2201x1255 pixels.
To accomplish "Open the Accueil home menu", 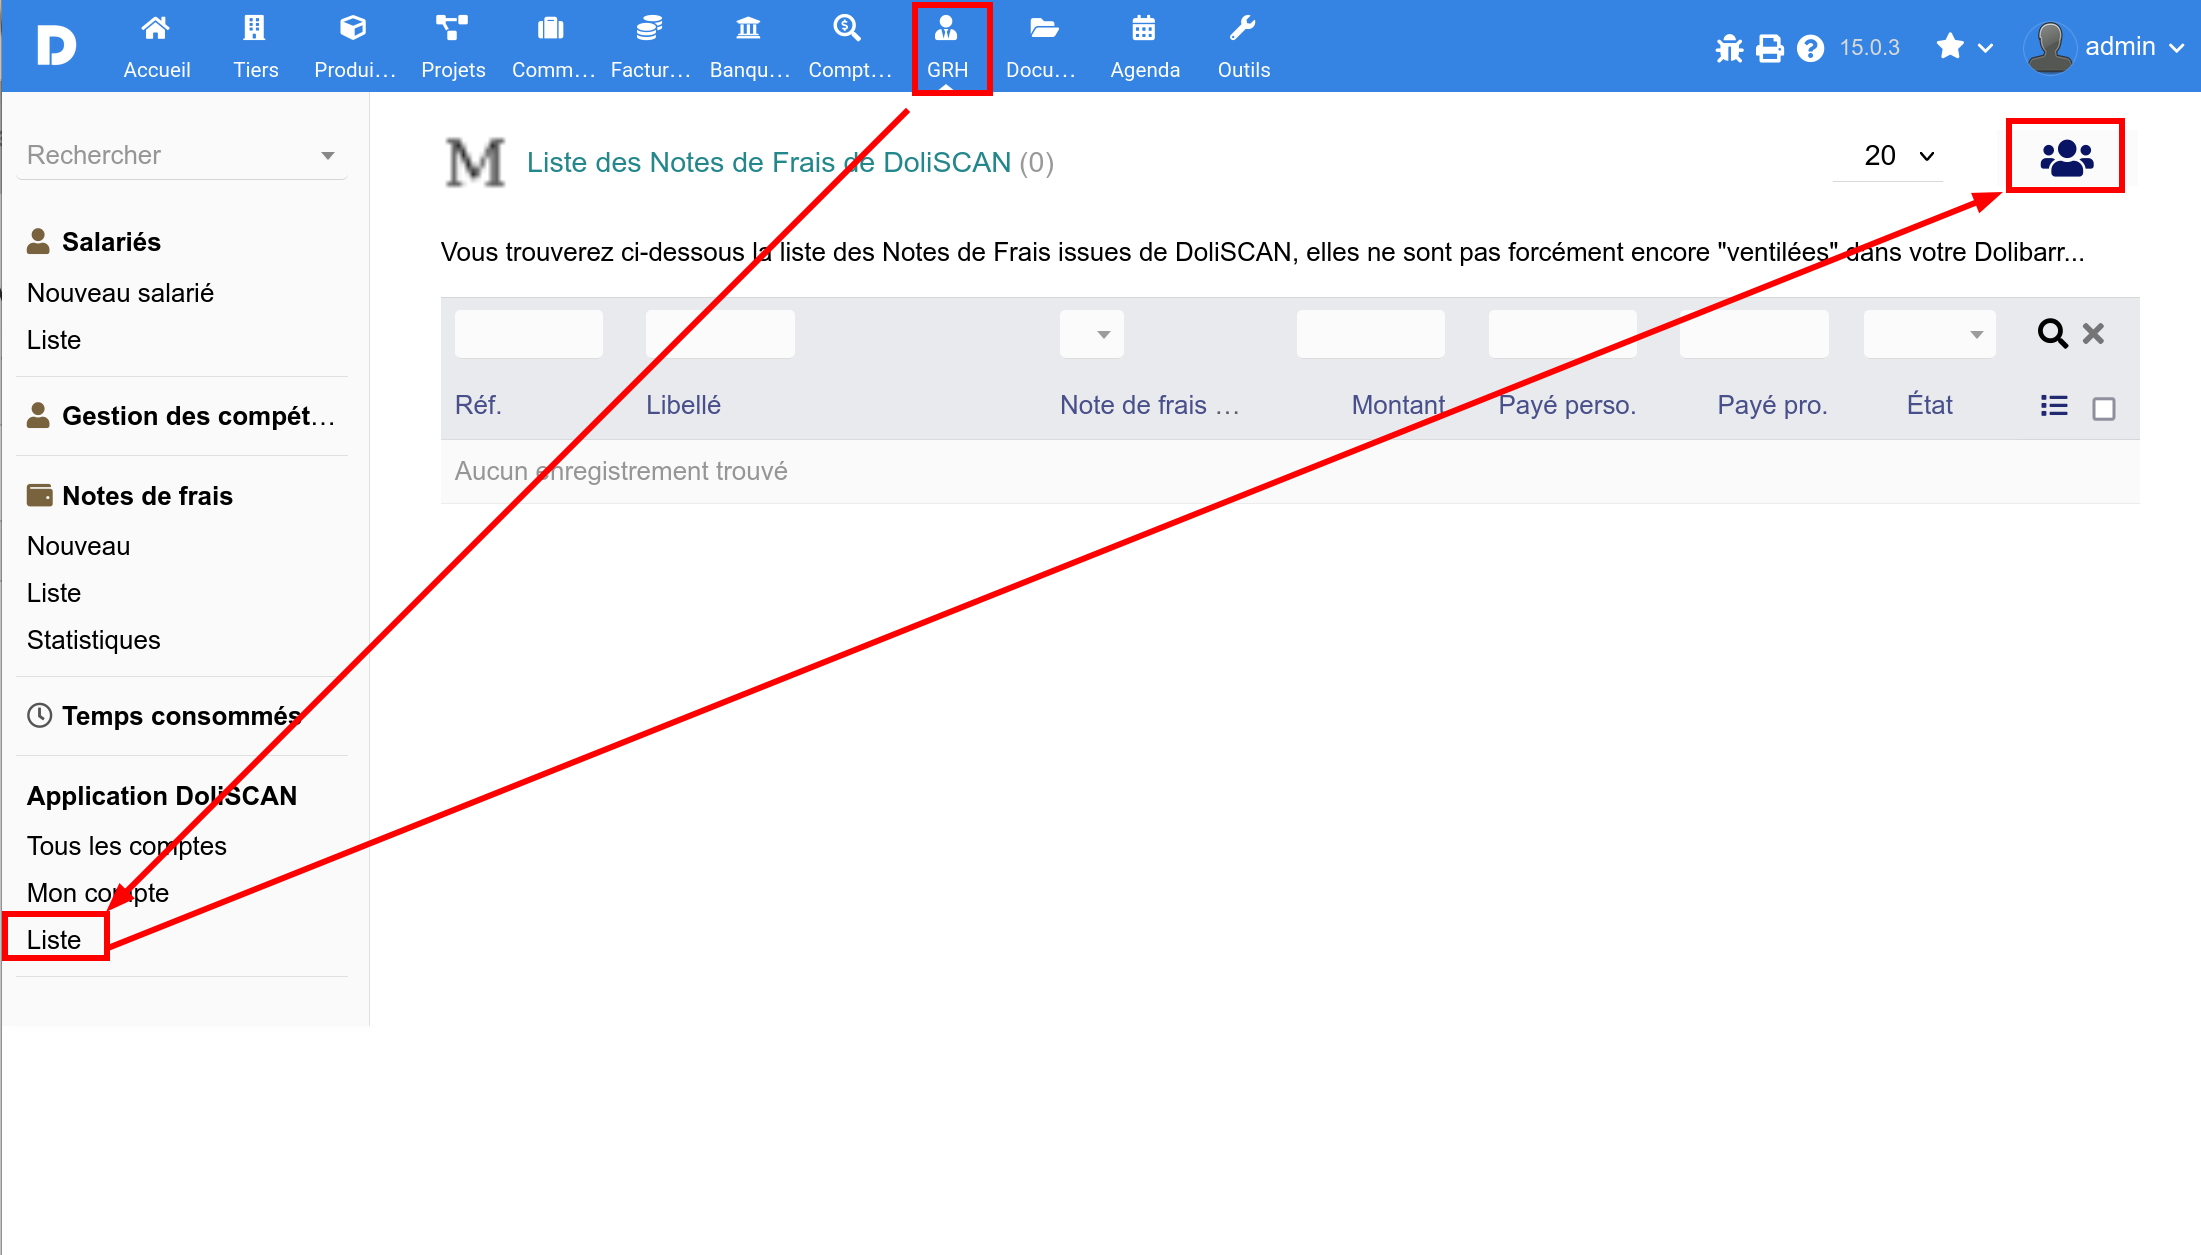I will [x=156, y=46].
